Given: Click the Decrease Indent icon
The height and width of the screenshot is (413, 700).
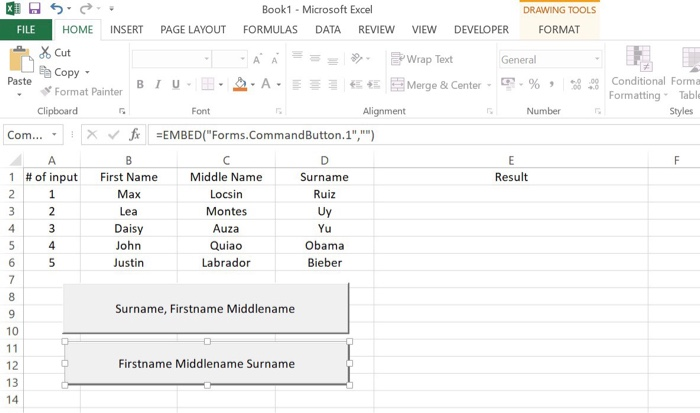Looking at the screenshot, I should [x=356, y=84].
